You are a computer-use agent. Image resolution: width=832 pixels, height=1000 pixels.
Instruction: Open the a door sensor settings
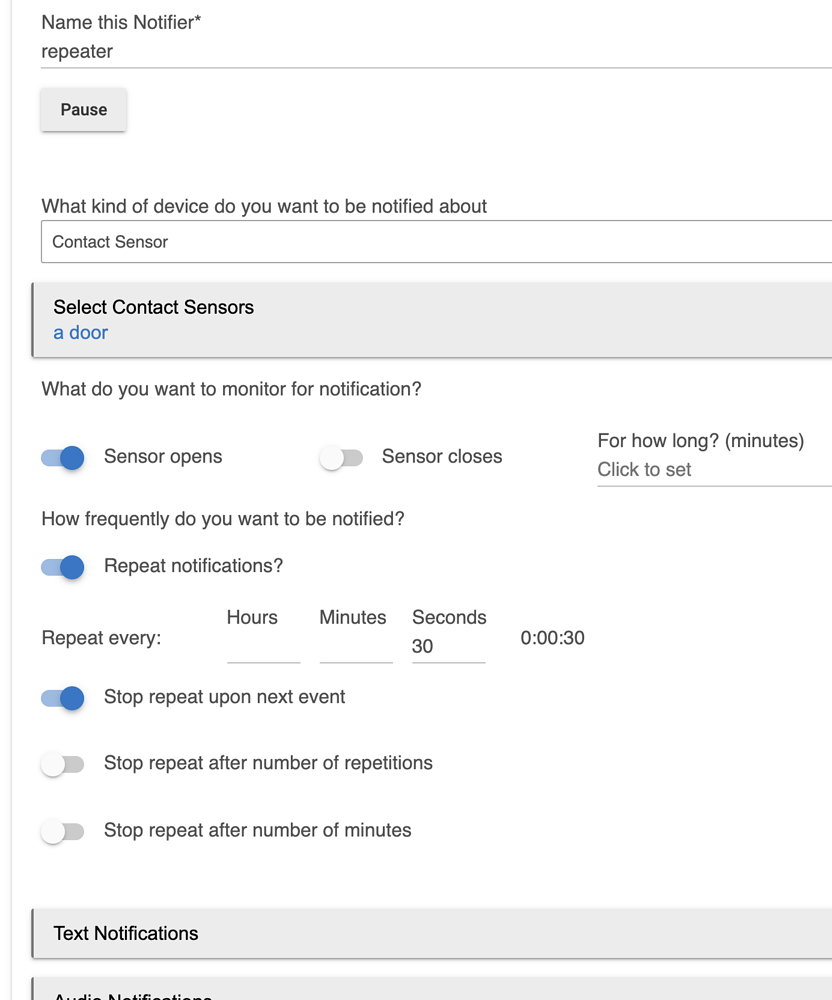80,332
